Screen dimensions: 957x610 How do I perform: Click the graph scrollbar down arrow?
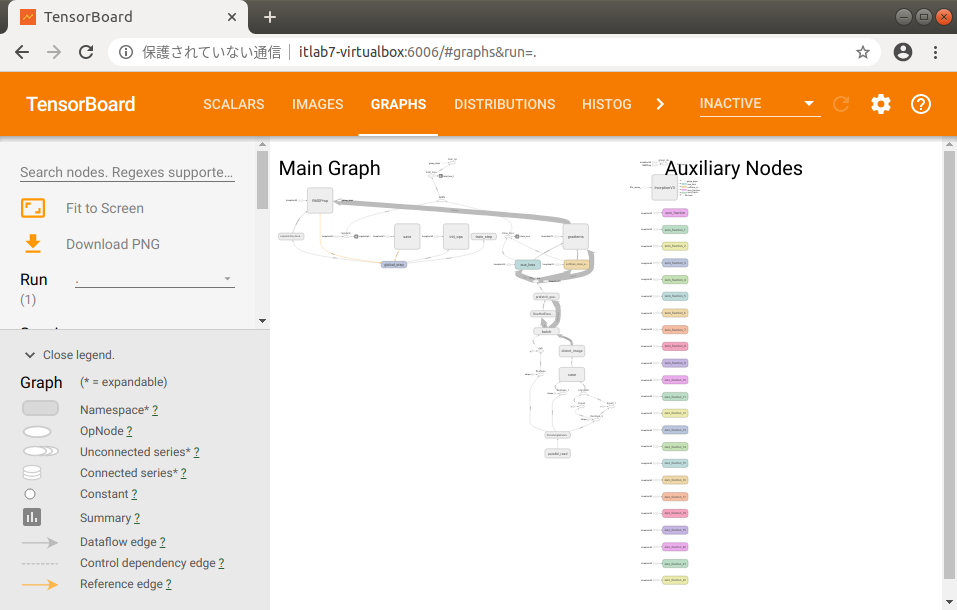click(x=949, y=601)
